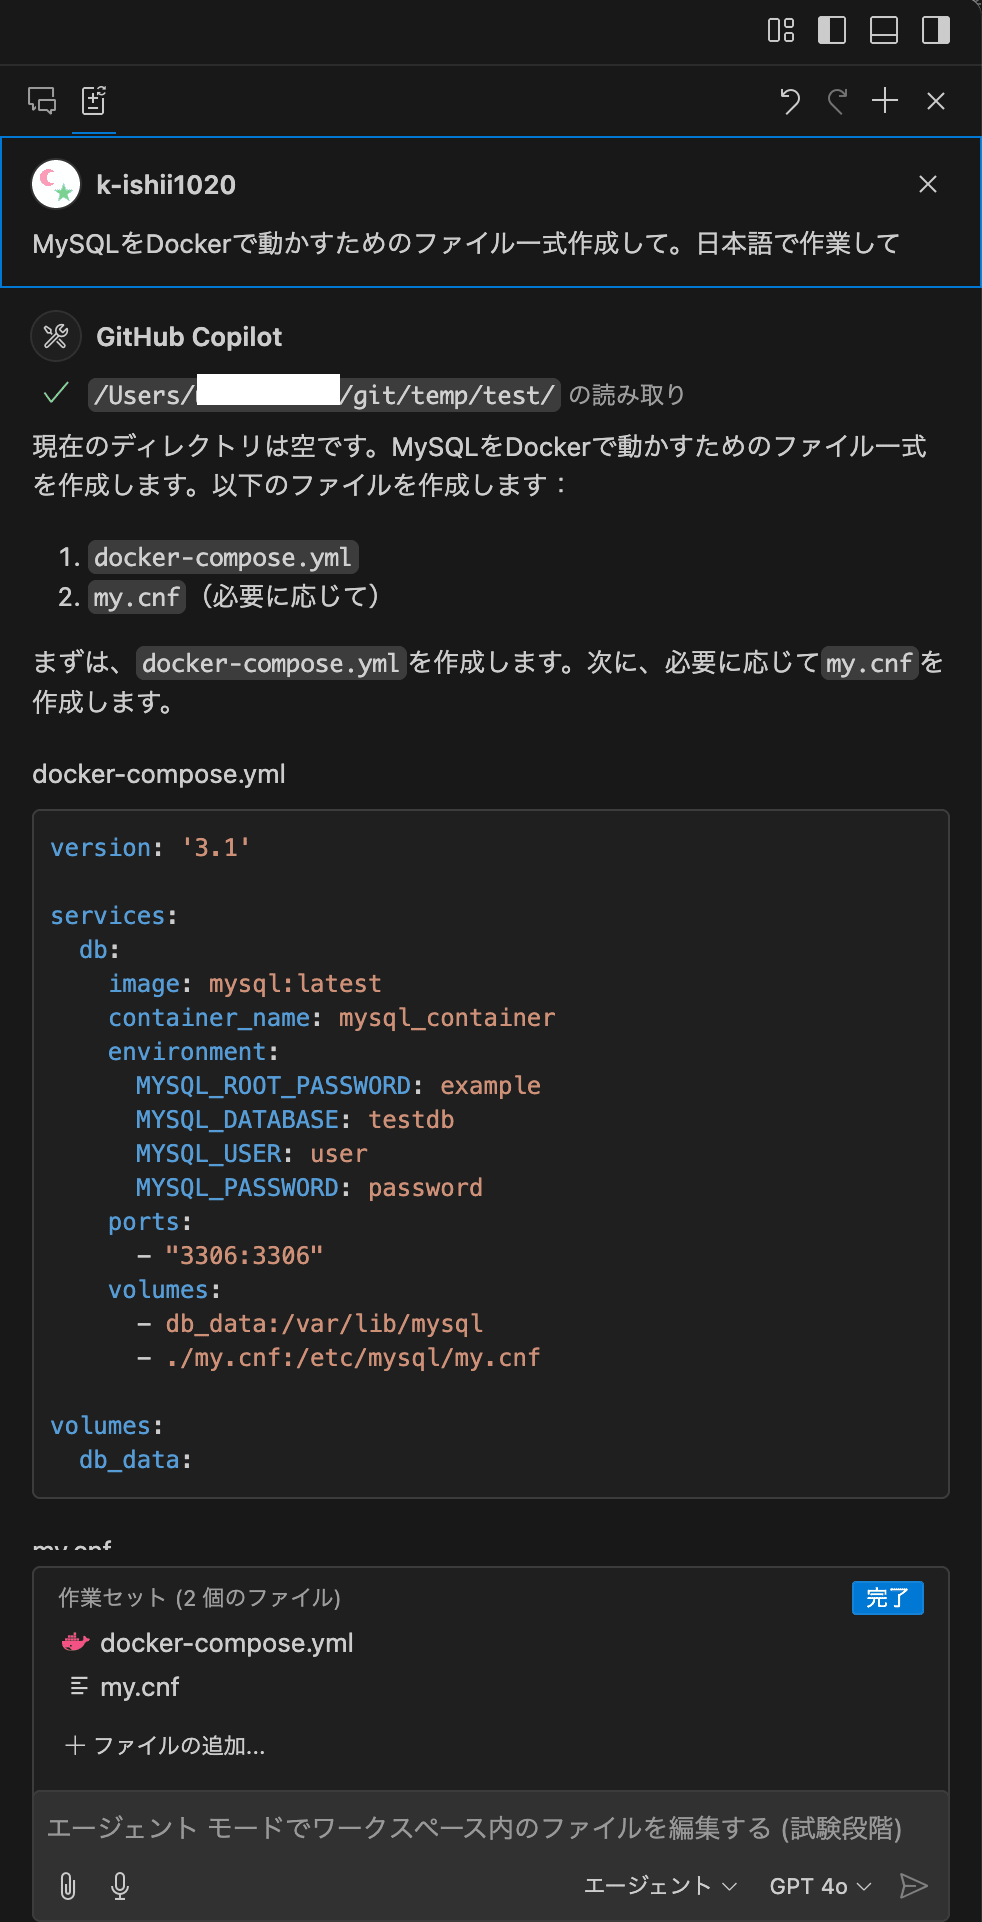Click the inline my.cnf in まずは sentence
Viewport: 982px width, 1922px height.
pos(869,663)
